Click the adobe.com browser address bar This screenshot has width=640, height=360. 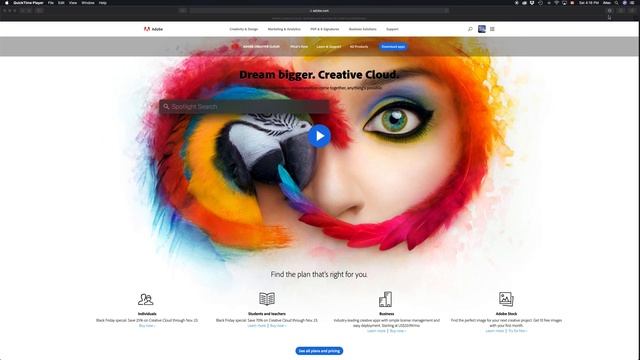point(319,11)
